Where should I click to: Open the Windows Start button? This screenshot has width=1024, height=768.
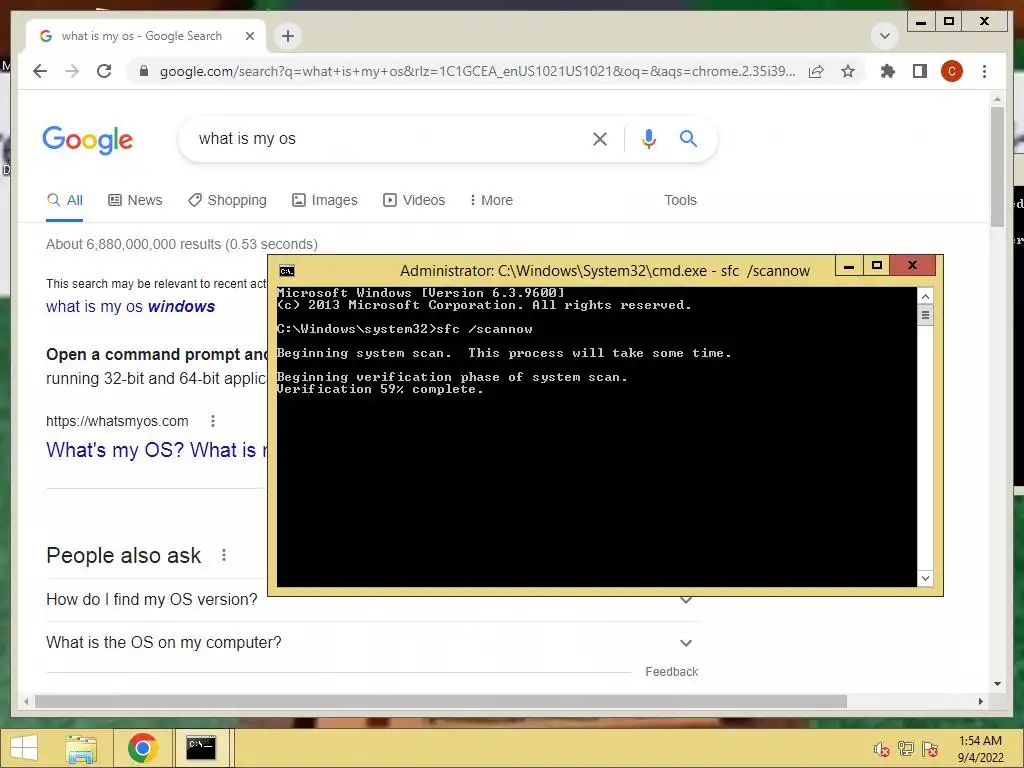(x=24, y=748)
